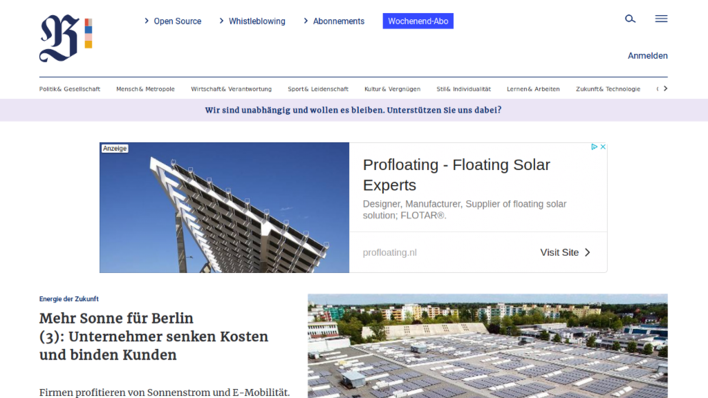The height and width of the screenshot is (398, 708).
Task: Go to Kultur & Vergnügen section
Action: 392,89
